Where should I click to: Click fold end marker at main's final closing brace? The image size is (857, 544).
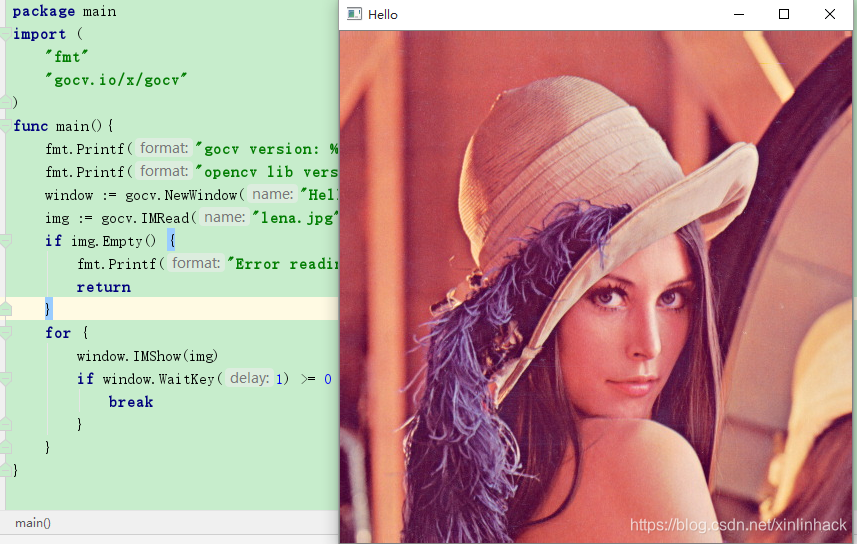(5, 470)
